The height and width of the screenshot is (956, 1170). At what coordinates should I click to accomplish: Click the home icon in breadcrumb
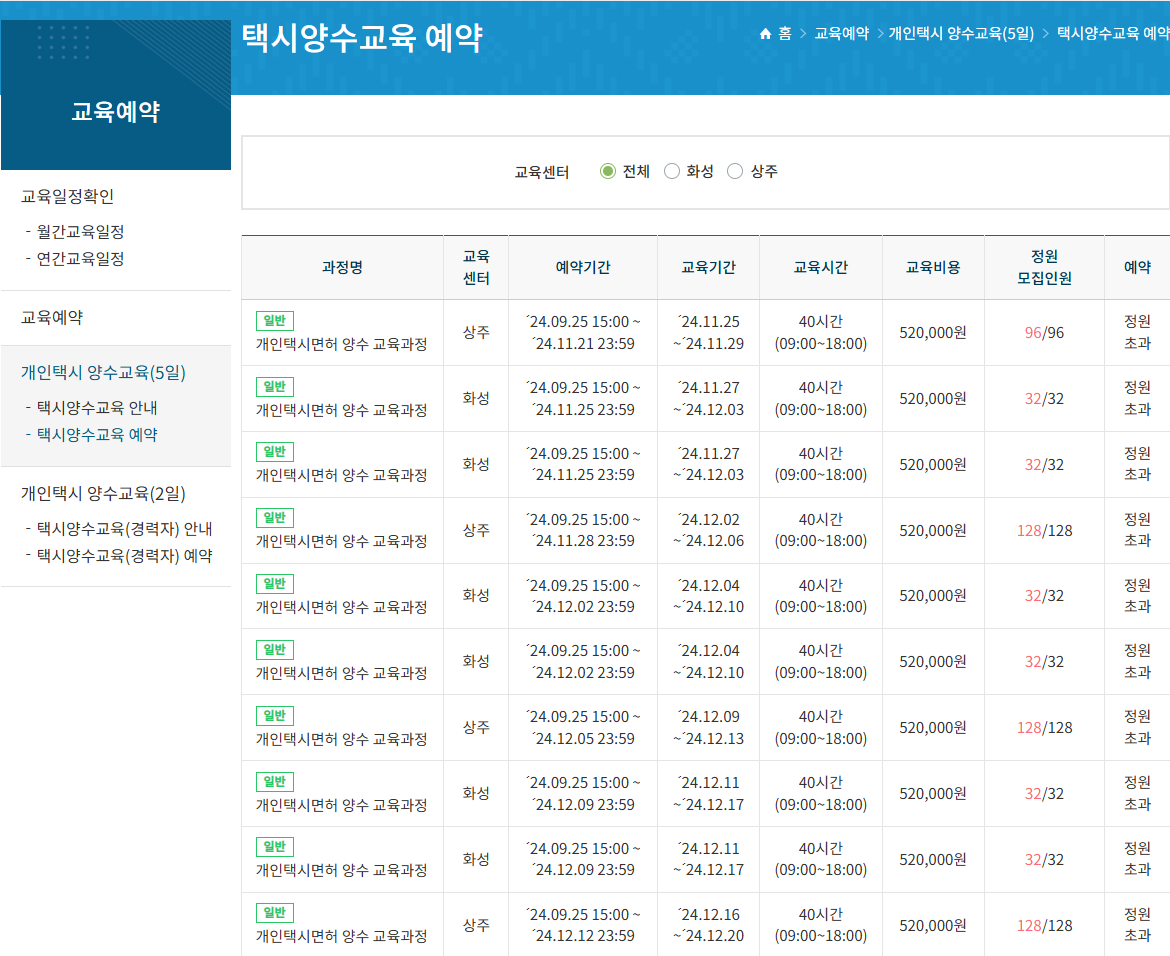point(765,34)
